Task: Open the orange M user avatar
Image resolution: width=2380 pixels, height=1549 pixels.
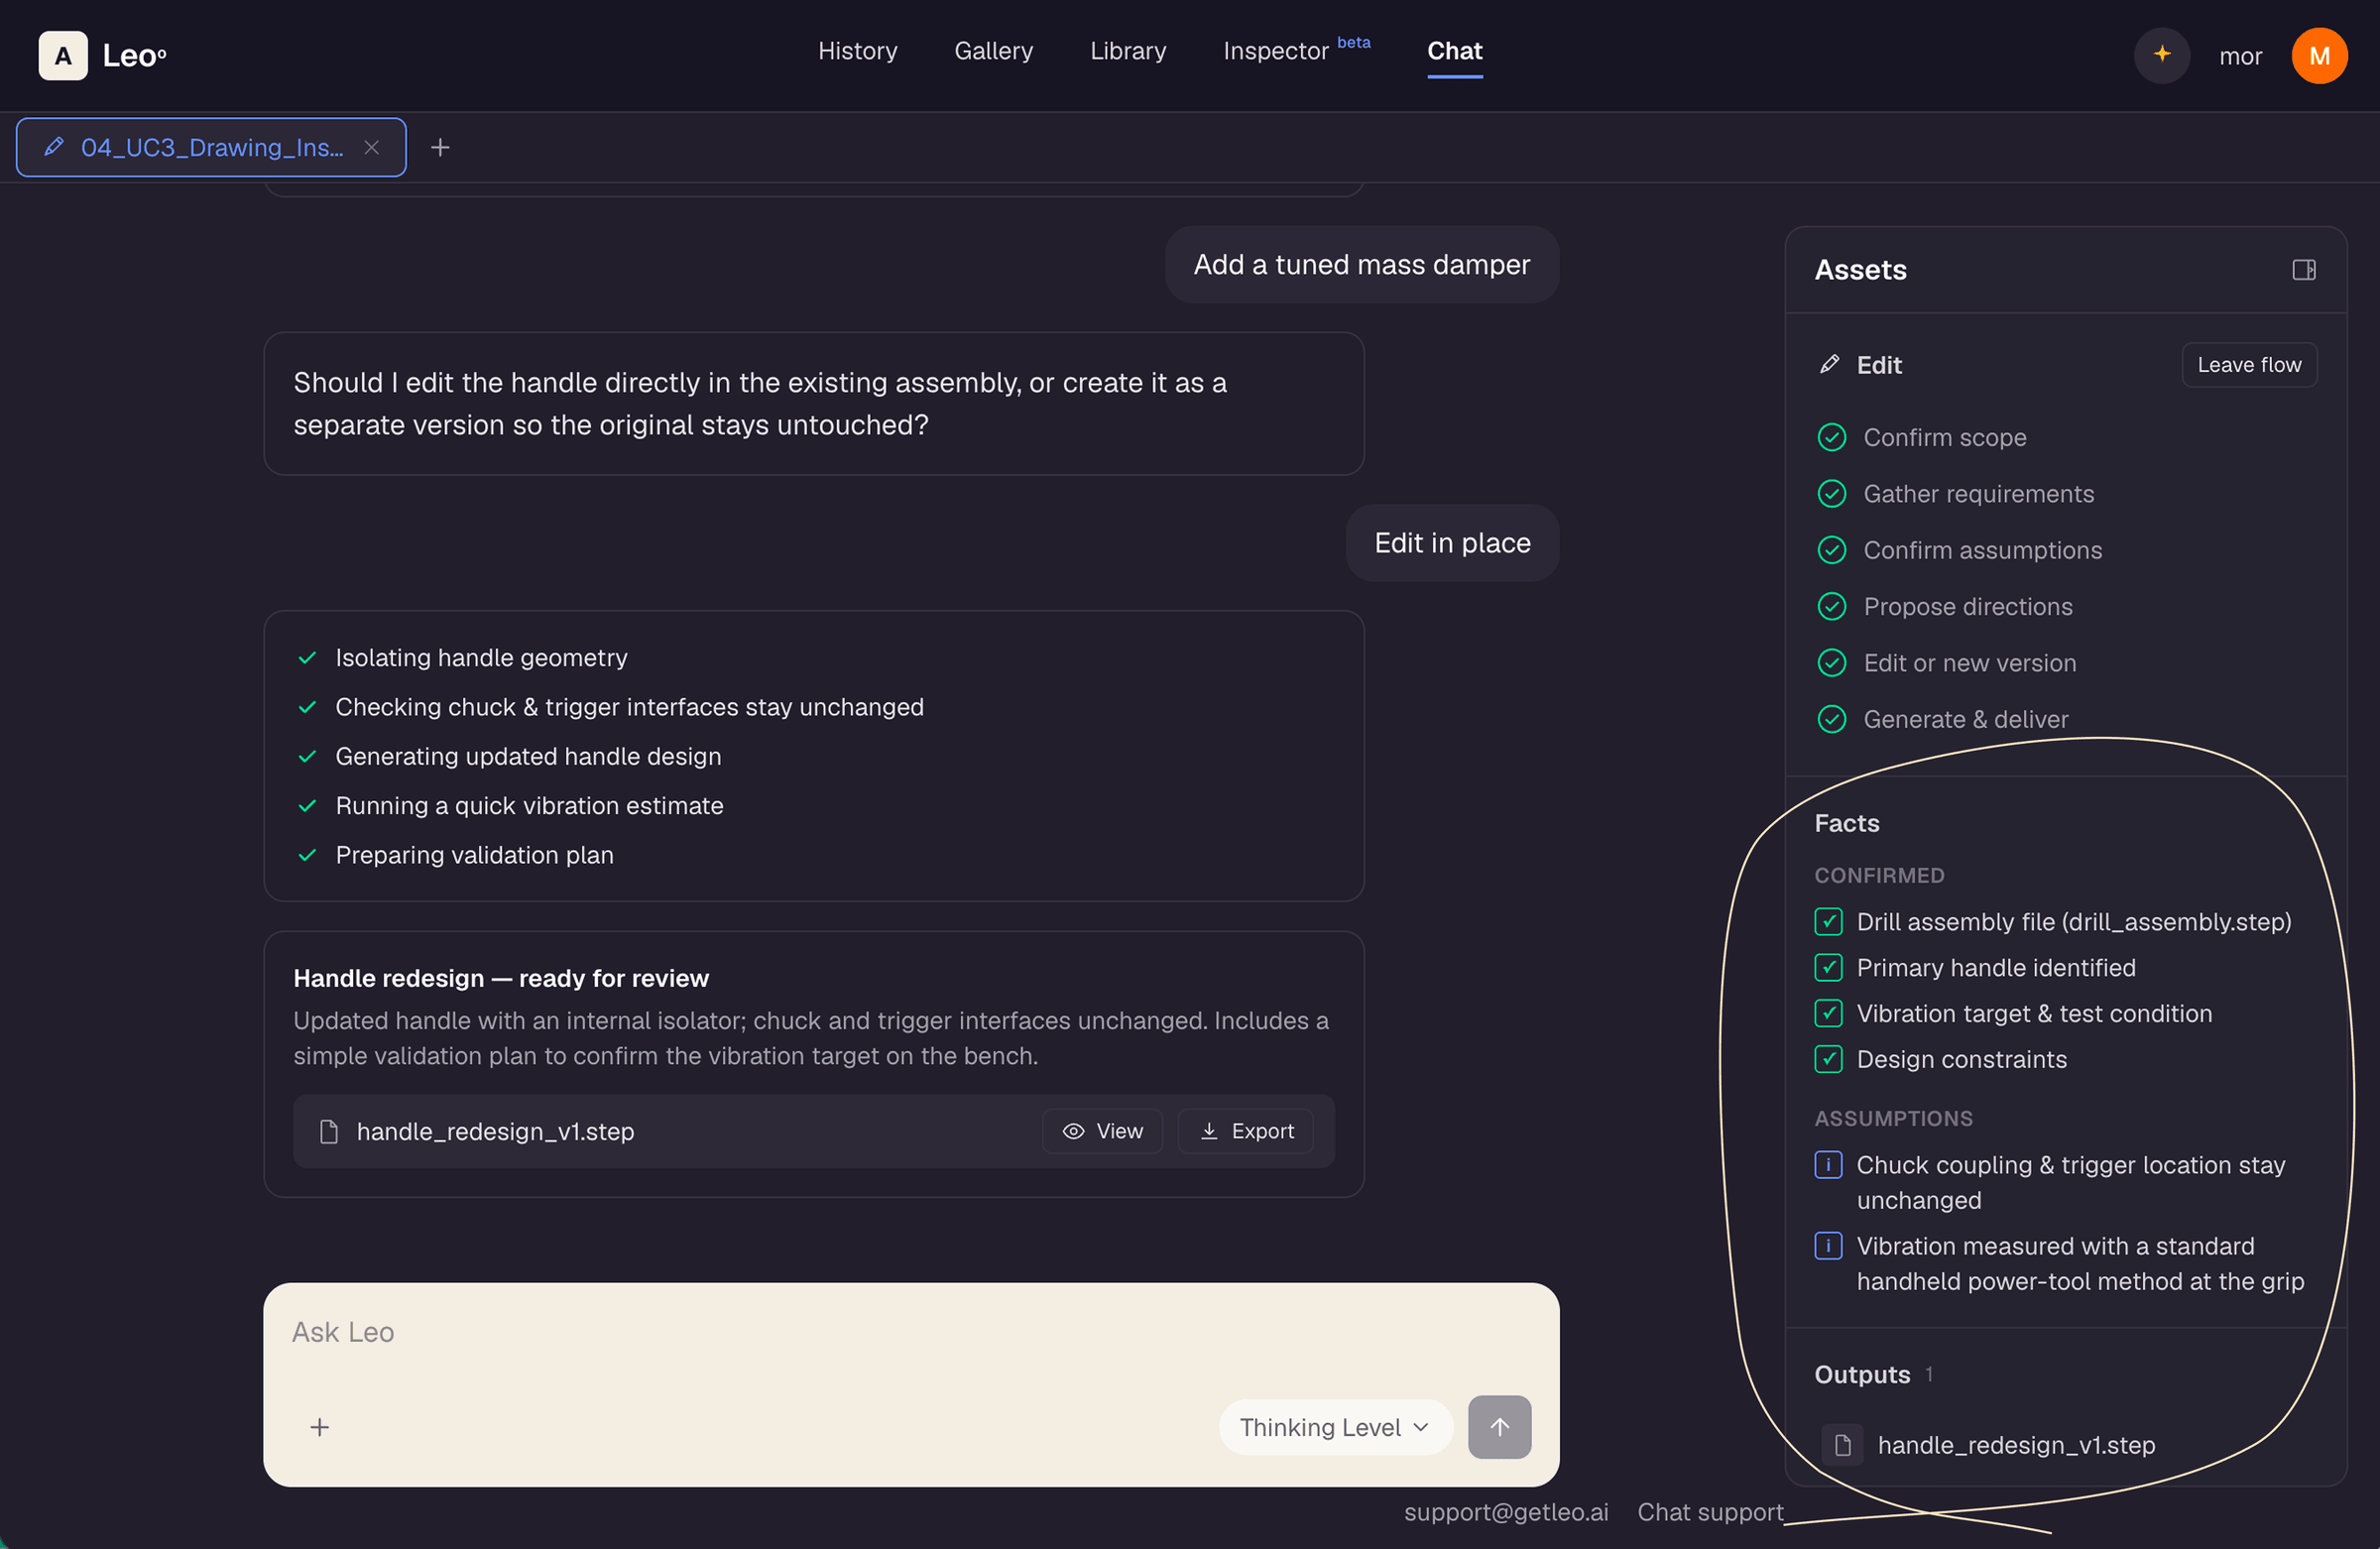Action: point(2319,56)
